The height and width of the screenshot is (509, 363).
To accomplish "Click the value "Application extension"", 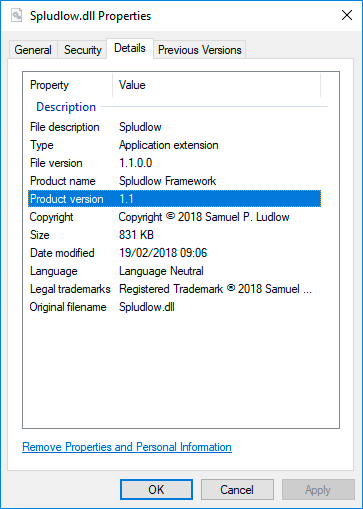I will click(x=169, y=145).
